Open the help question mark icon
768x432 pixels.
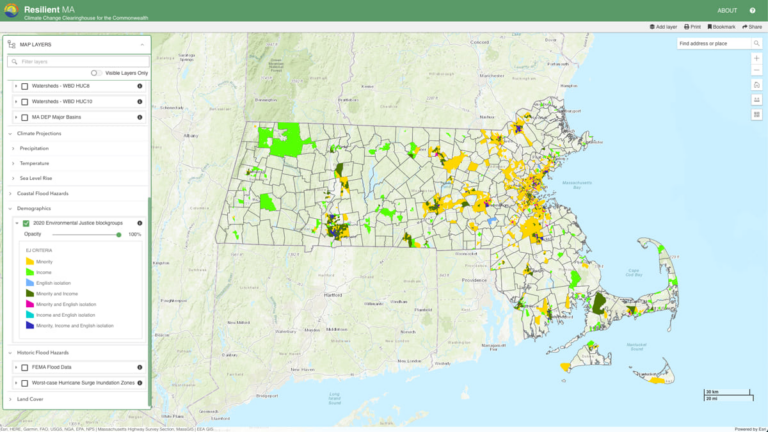pyautogui.click(x=752, y=10)
